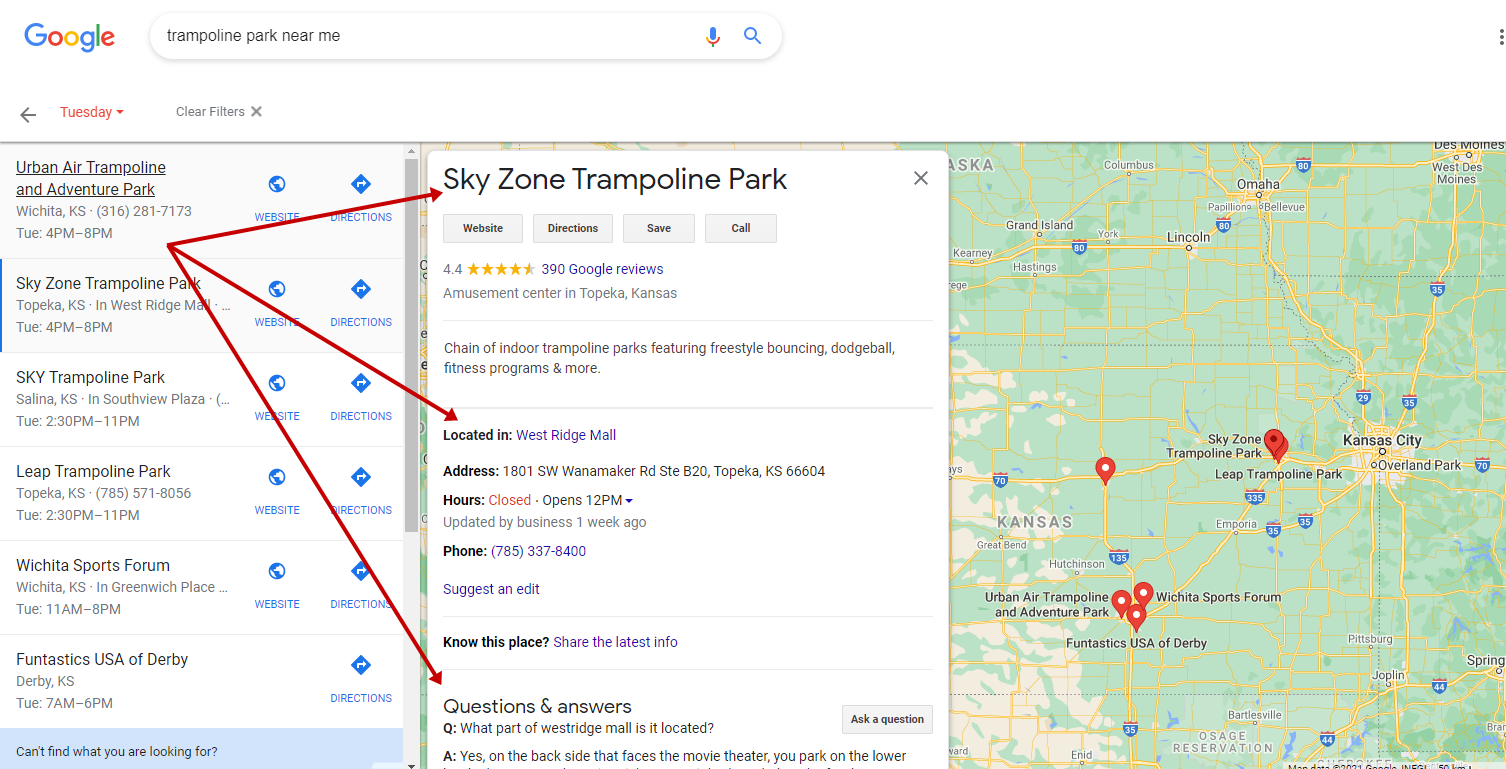Click Lincoln city label on map
The width and height of the screenshot is (1506, 769).
(1189, 238)
